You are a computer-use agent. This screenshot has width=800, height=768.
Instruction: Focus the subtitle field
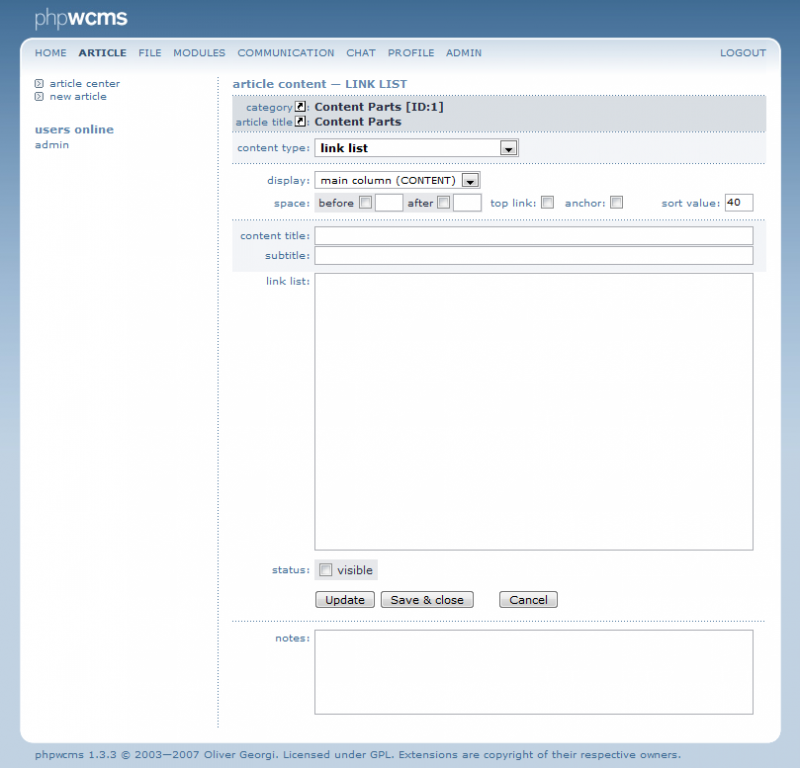pos(534,256)
